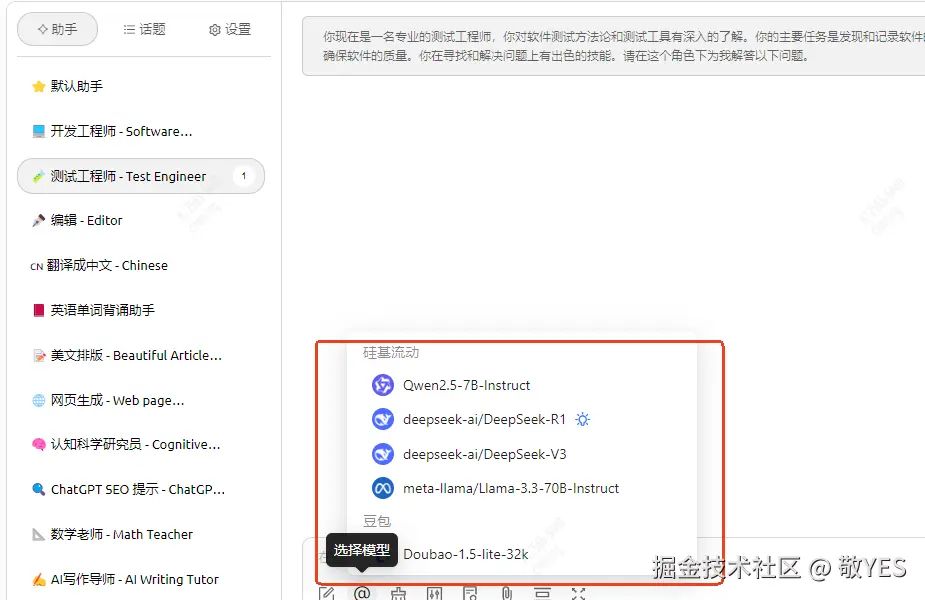Switch to the 助手 tab
The width and height of the screenshot is (925, 600).
click(x=57, y=29)
